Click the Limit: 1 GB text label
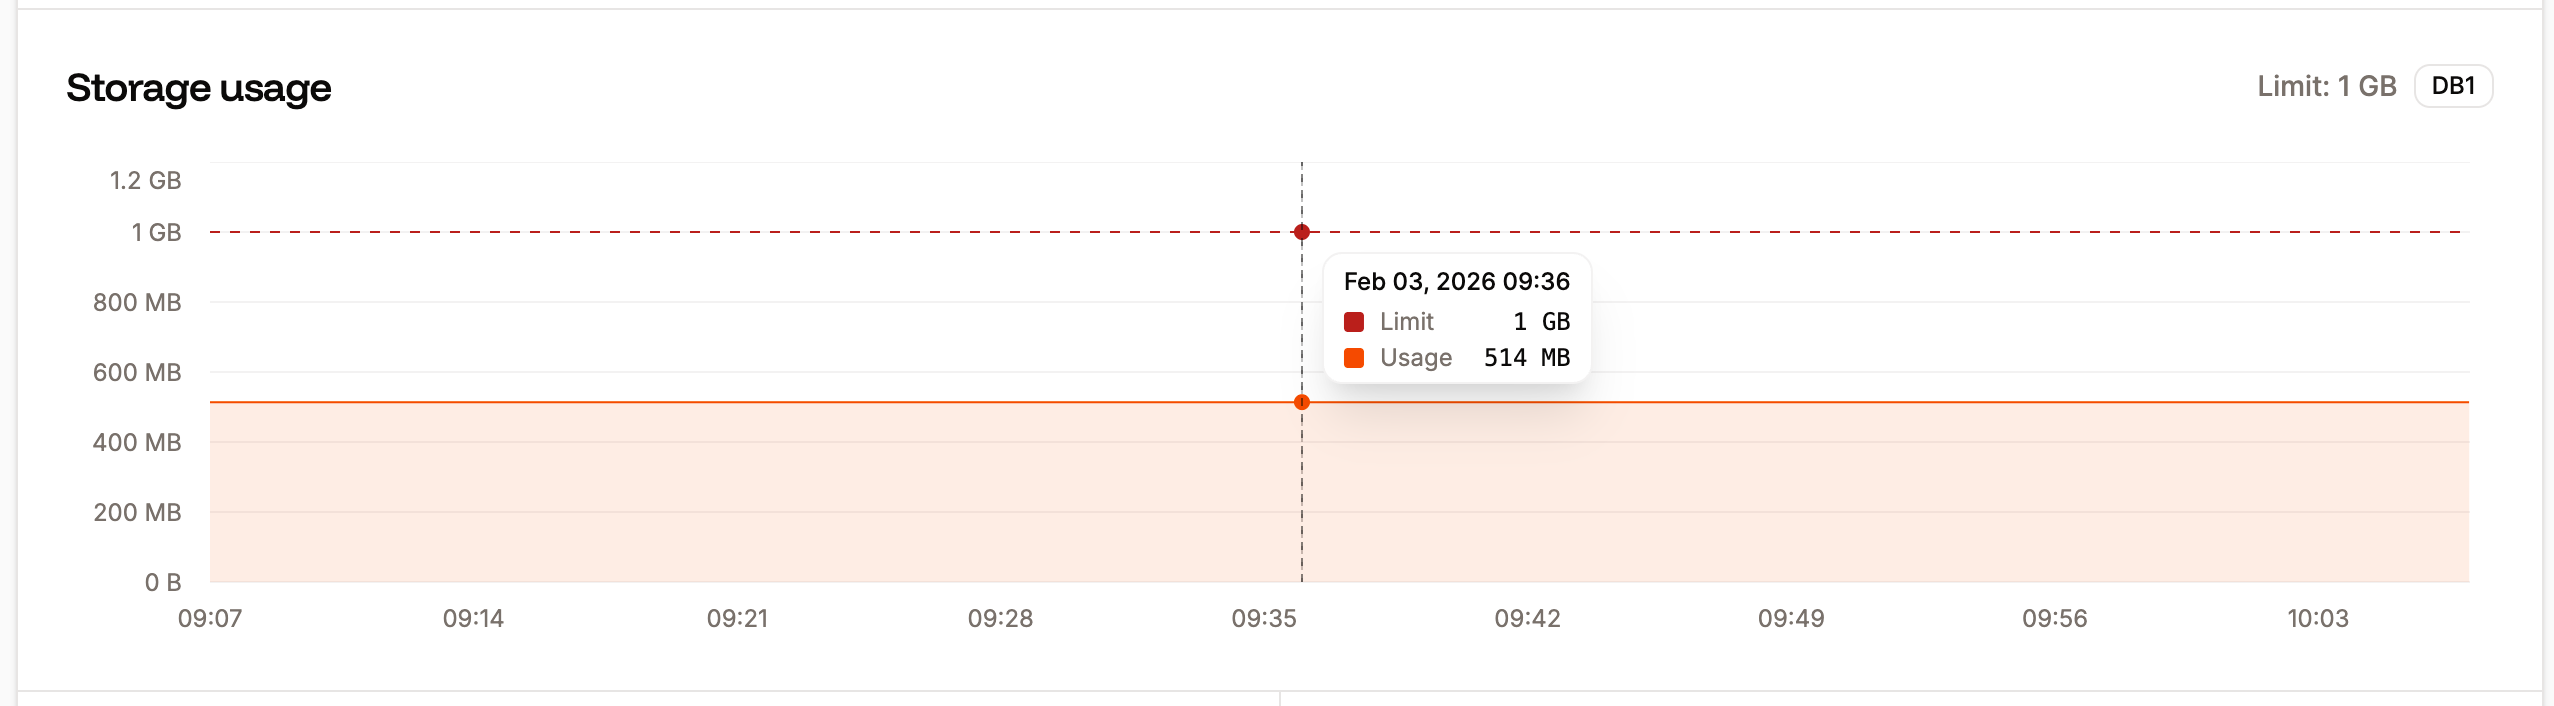Viewport: 2554px width, 706px height. [2325, 86]
